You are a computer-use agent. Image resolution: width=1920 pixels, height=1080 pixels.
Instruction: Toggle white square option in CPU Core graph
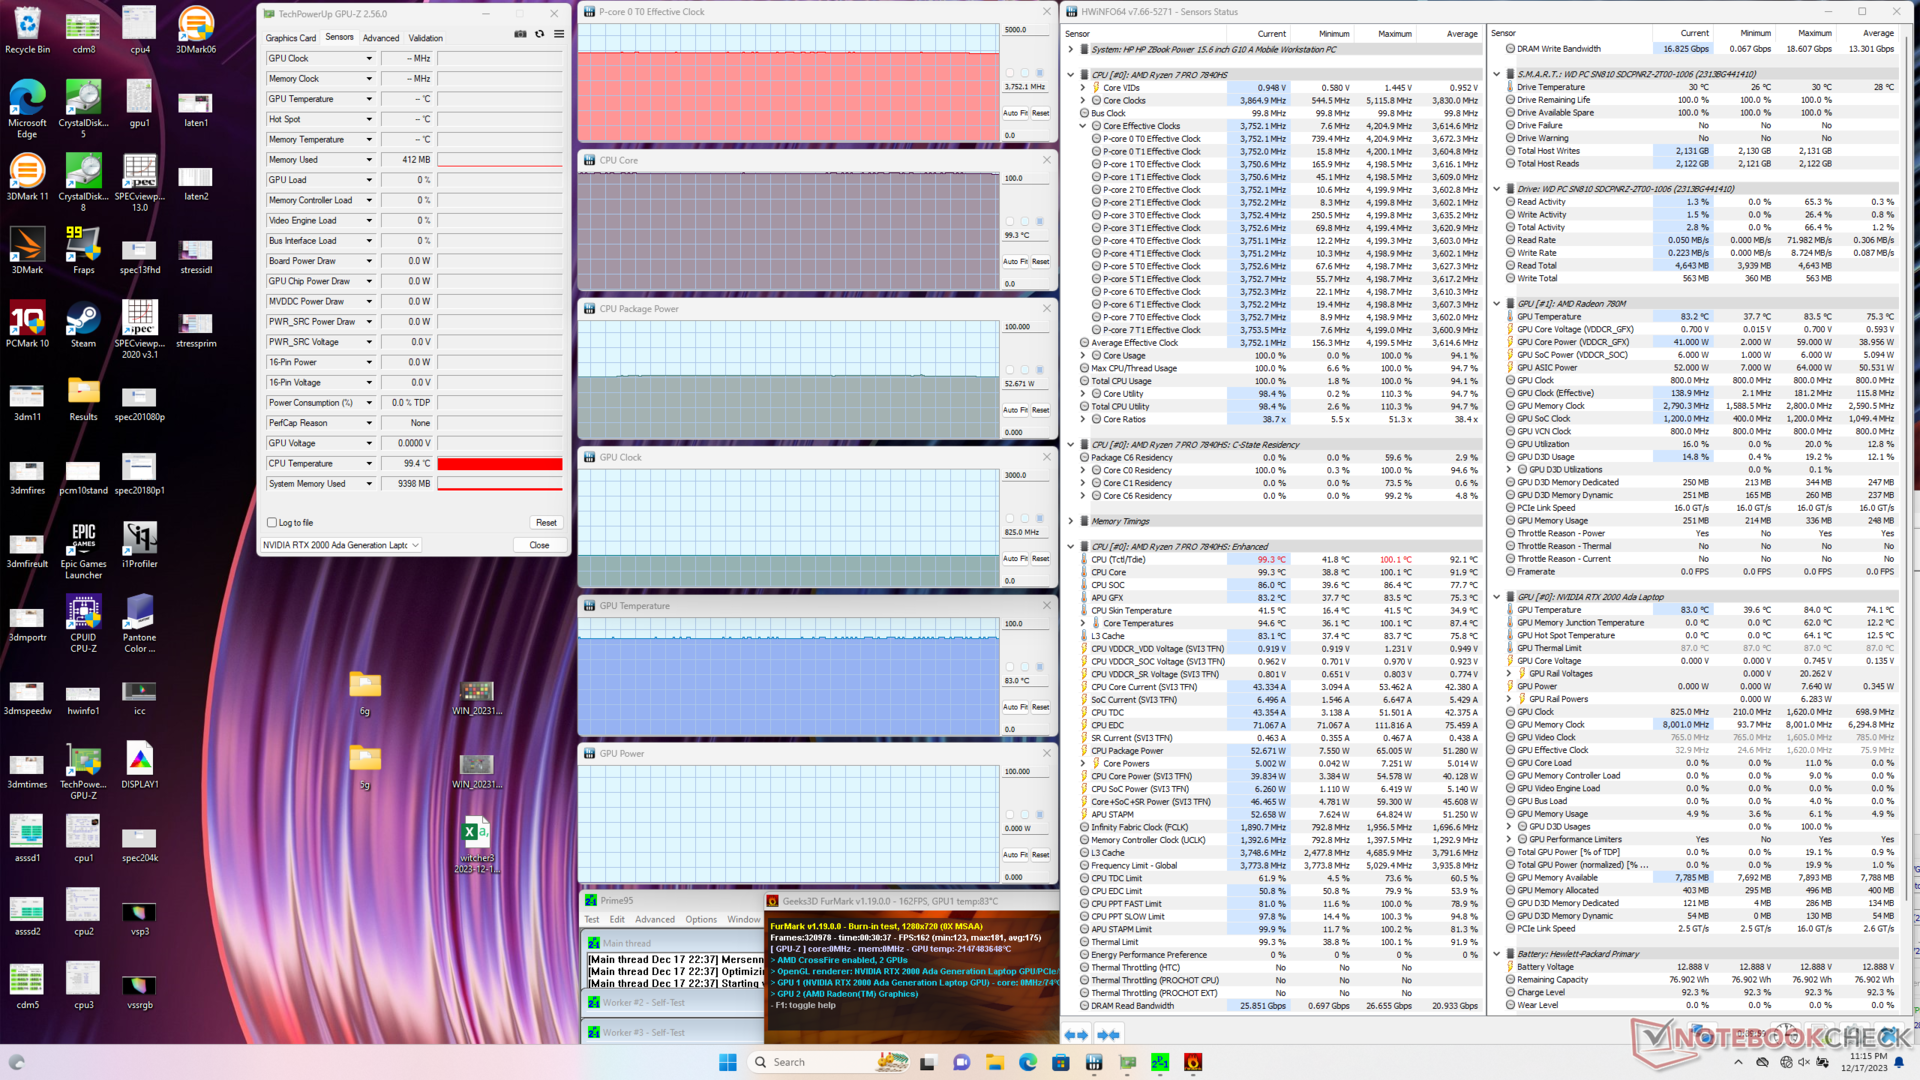pos(1009,221)
